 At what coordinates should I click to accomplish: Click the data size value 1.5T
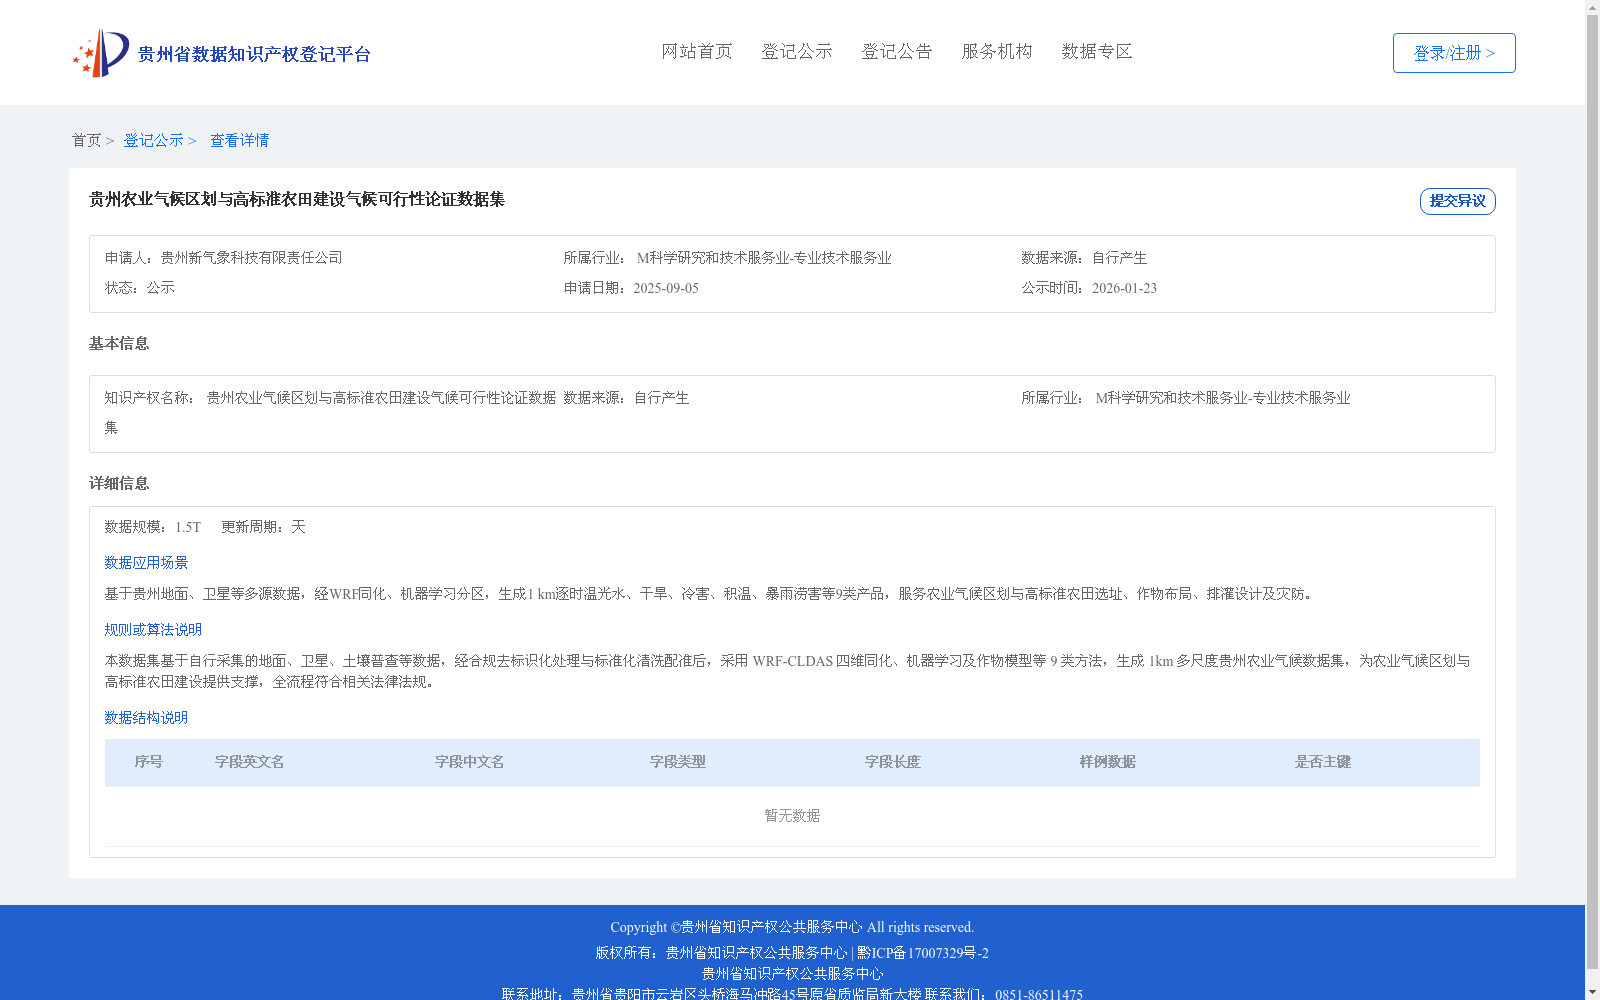pyautogui.click(x=188, y=527)
